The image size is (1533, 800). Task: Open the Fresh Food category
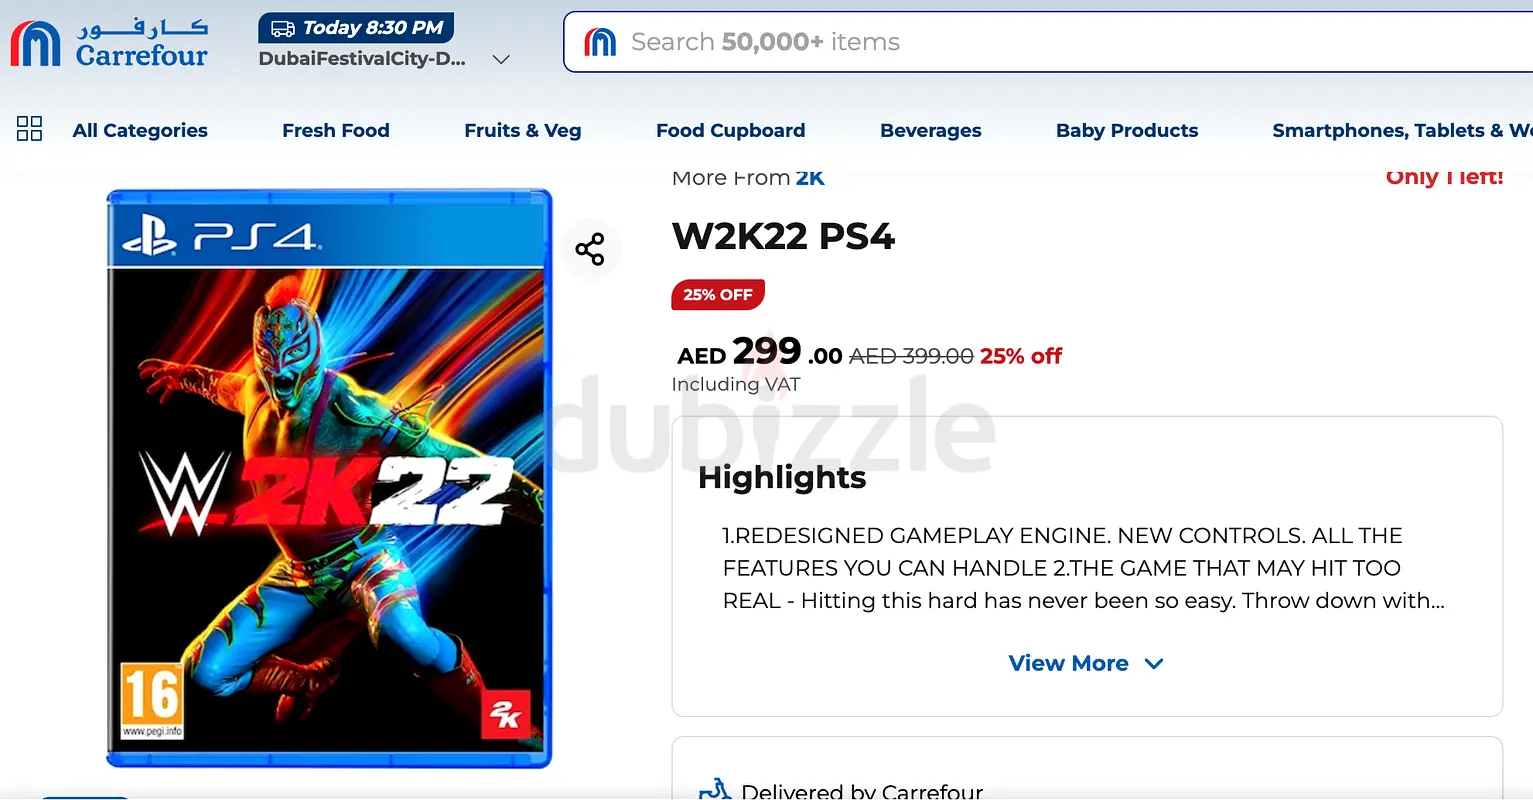point(336,130)
